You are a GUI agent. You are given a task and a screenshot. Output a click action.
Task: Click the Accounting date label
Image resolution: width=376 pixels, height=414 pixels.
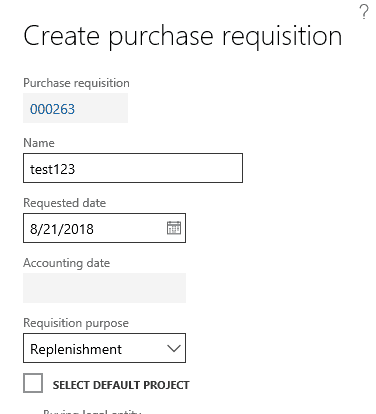click(x=66, y=263)
